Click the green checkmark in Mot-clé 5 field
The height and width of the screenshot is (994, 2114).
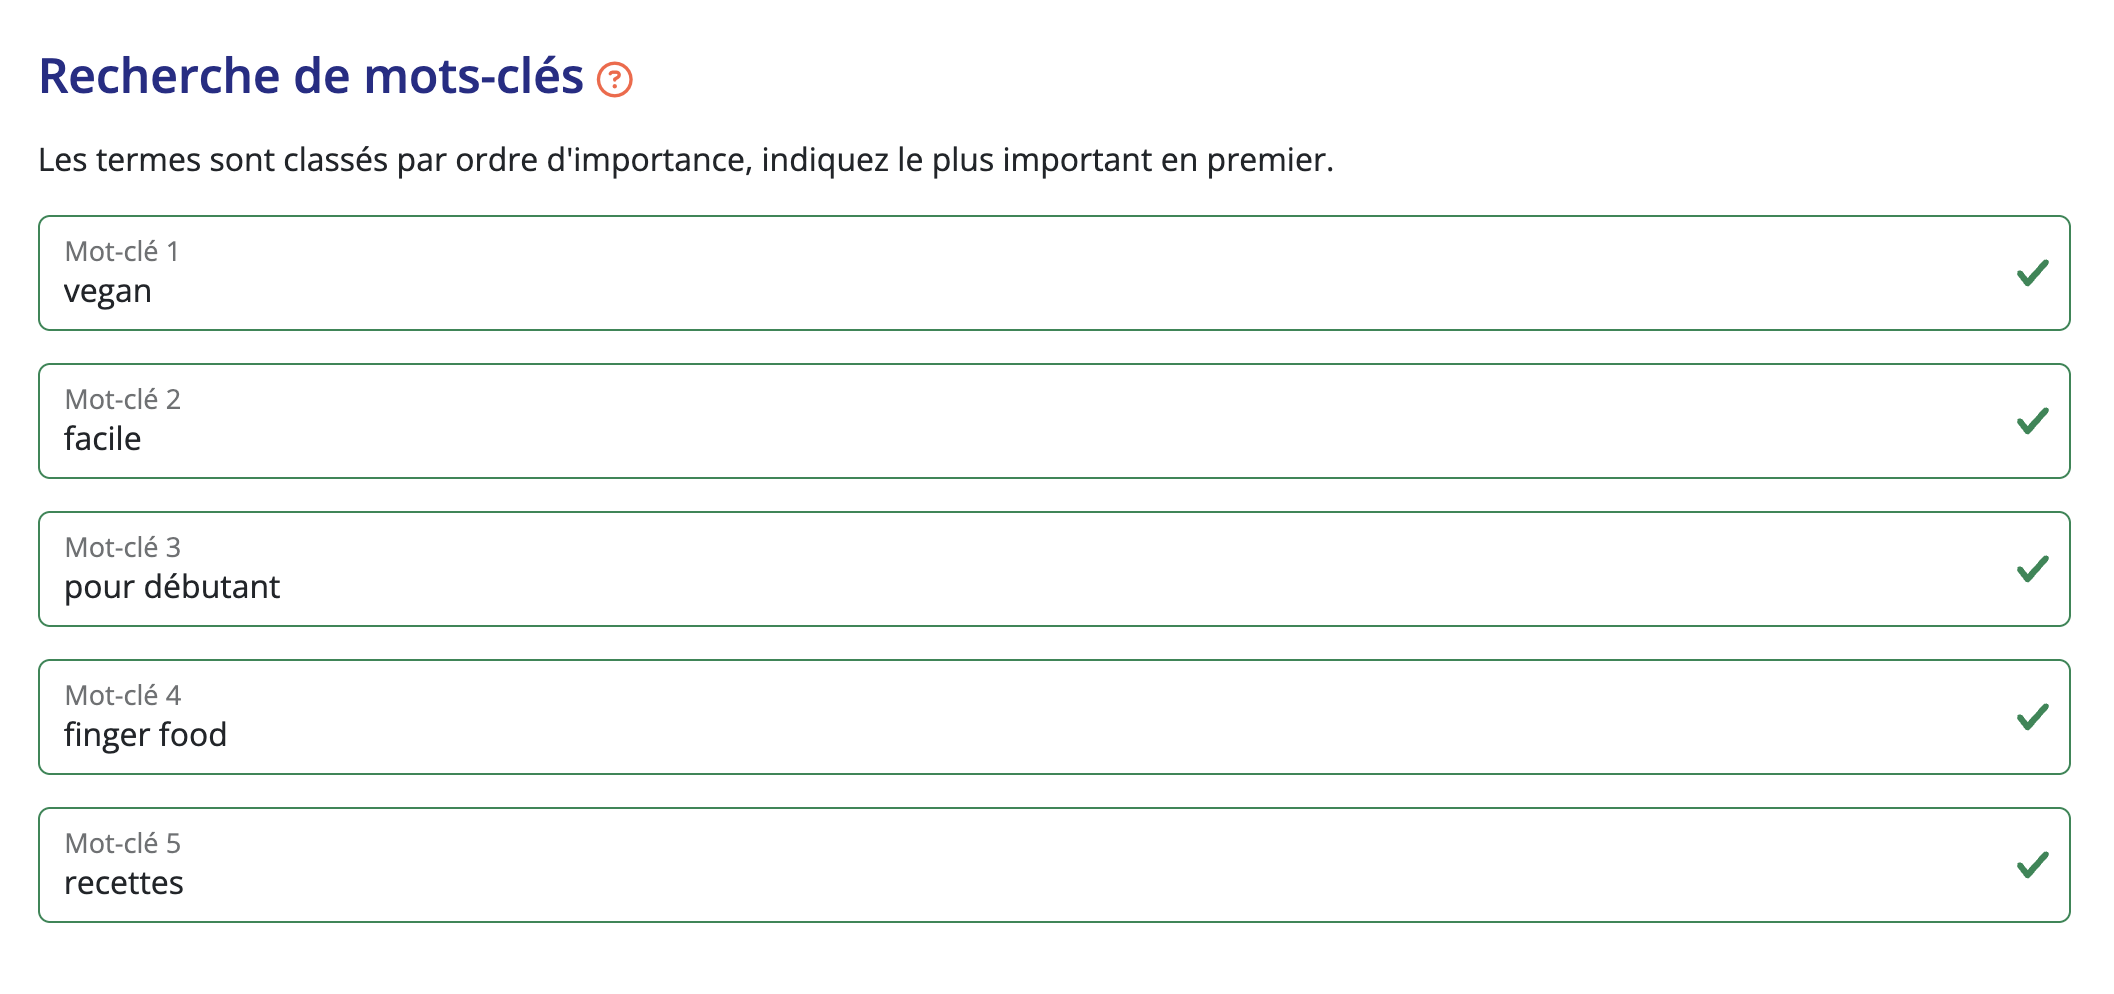2032,865
